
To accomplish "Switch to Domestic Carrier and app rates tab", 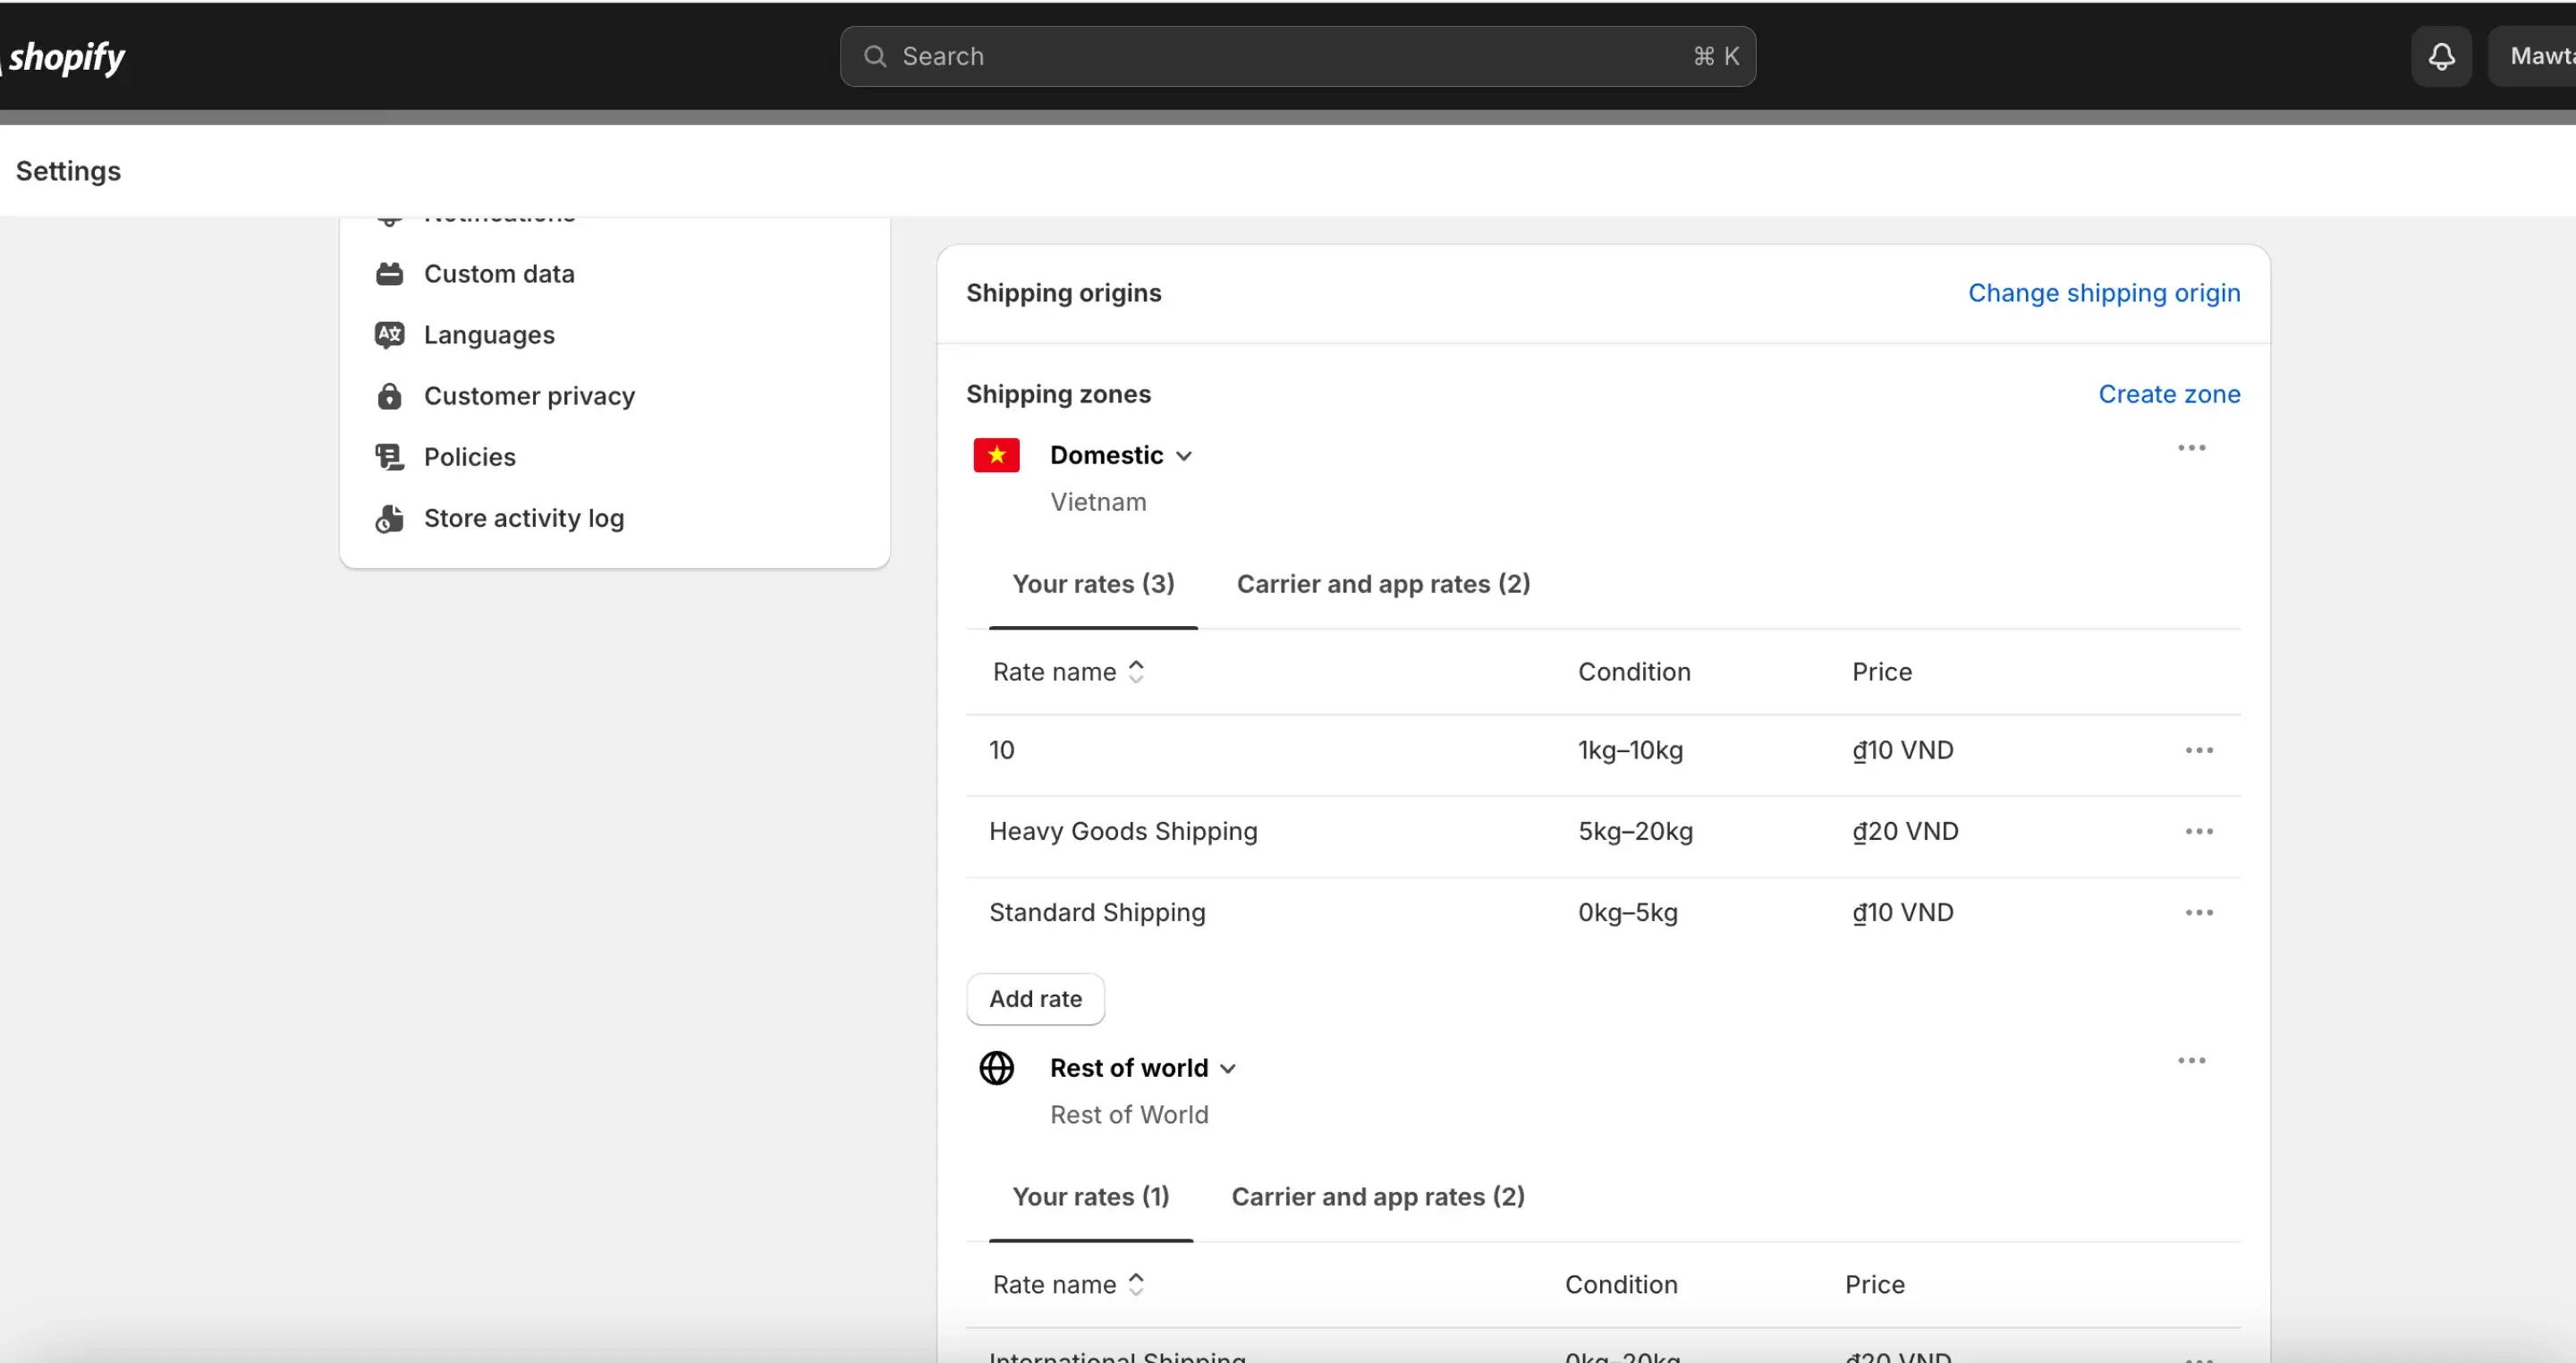I will click(1383, 584).
